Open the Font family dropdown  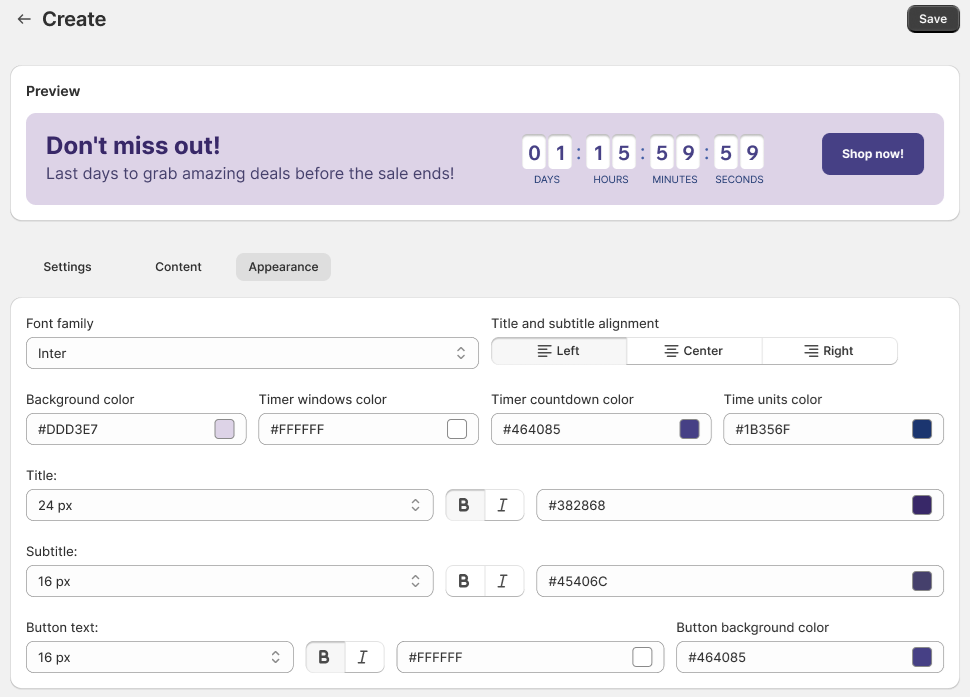[x=252, y=353]
